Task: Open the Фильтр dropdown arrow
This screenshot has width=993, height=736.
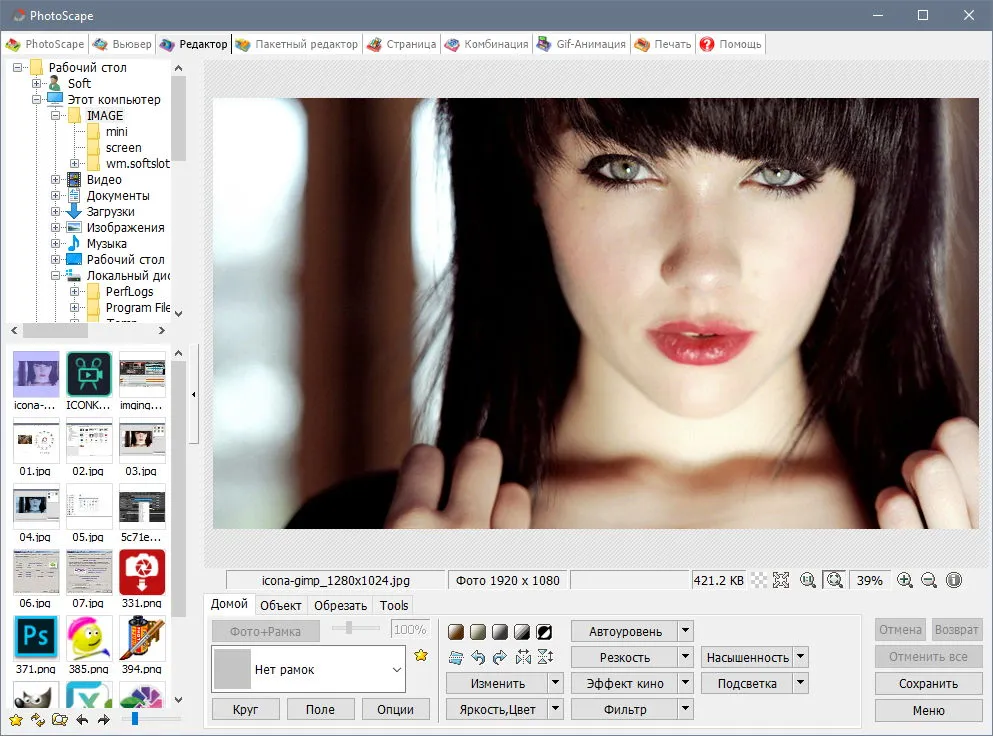Action: [686, 709]
